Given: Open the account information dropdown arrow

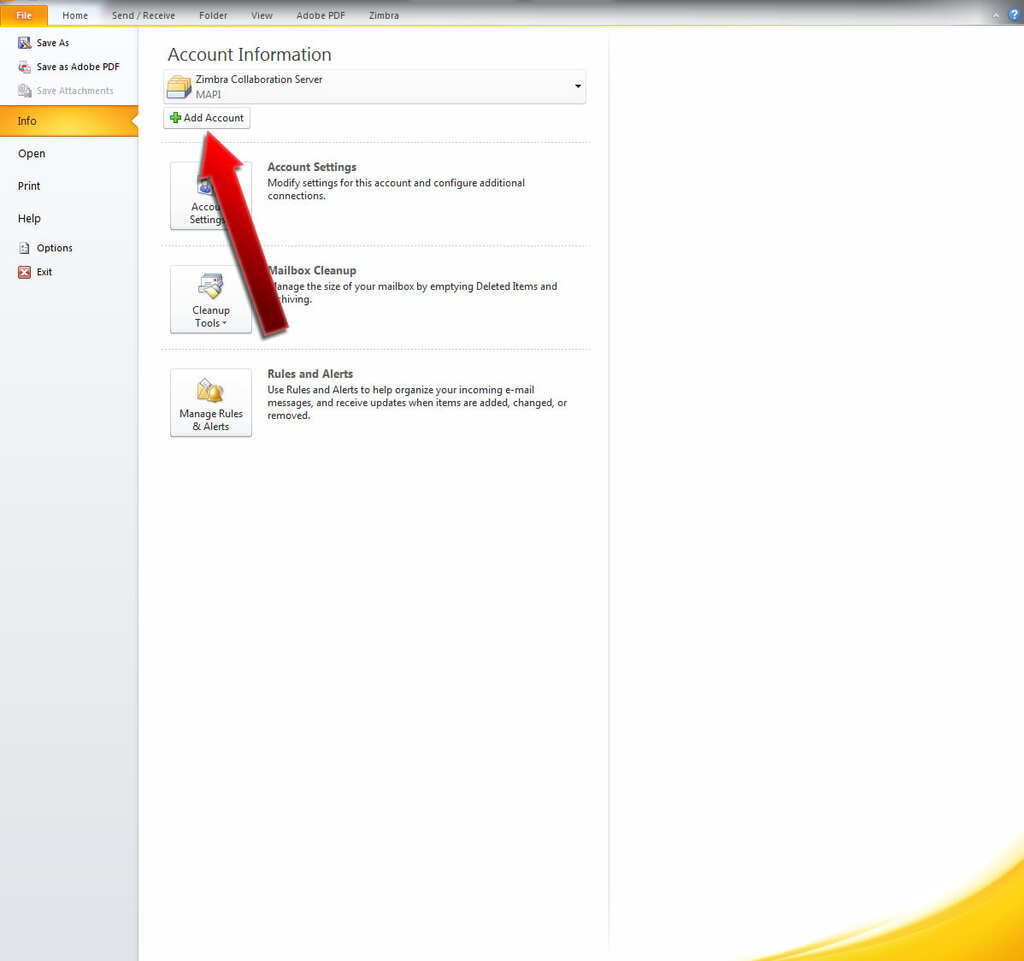Looking at the screenshot, I should (577, 87).
